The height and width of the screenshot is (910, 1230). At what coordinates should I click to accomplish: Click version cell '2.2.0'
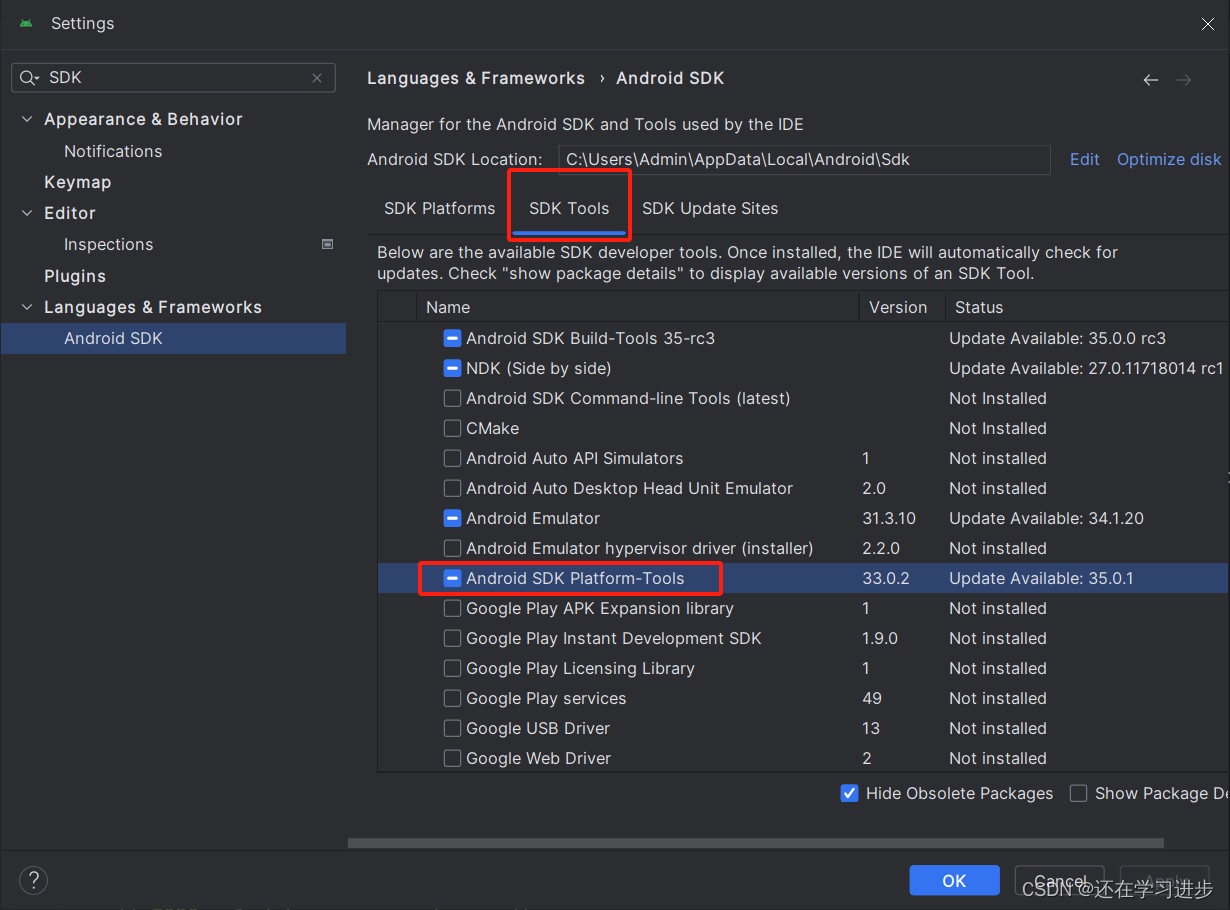pyautogui.click(x=881, y=548)
